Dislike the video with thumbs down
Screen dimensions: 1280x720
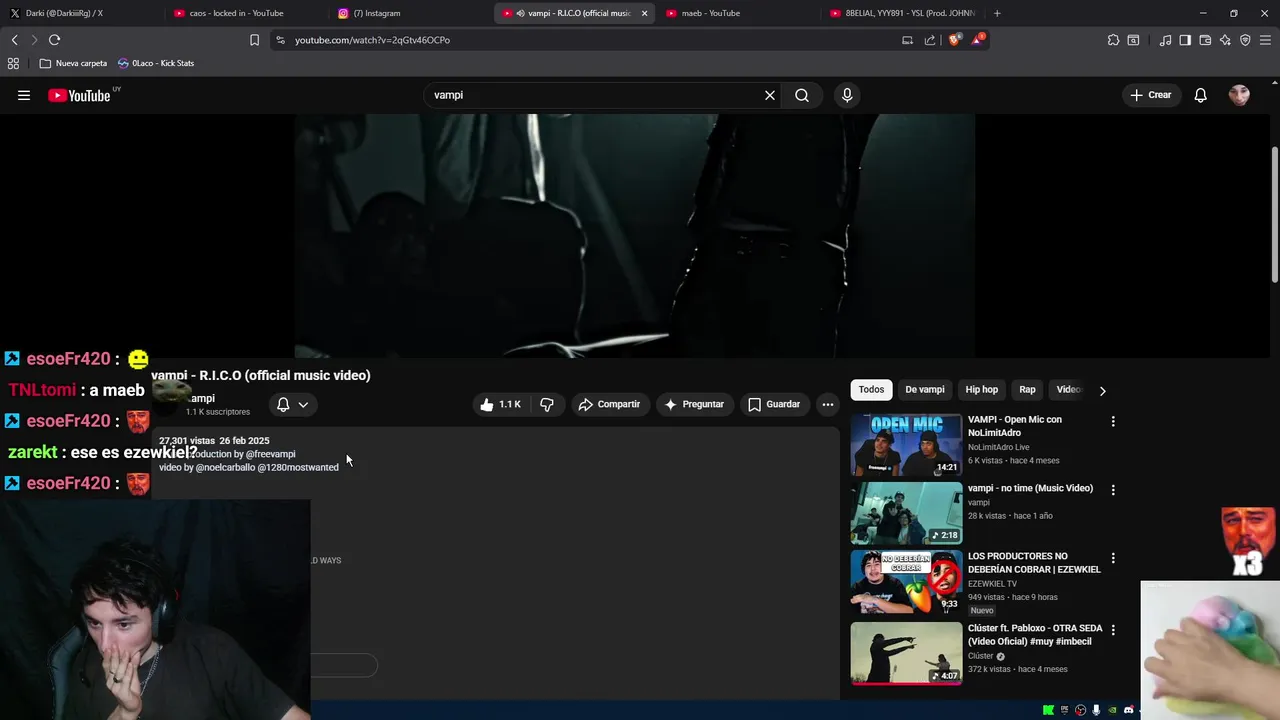pos(547,404)
